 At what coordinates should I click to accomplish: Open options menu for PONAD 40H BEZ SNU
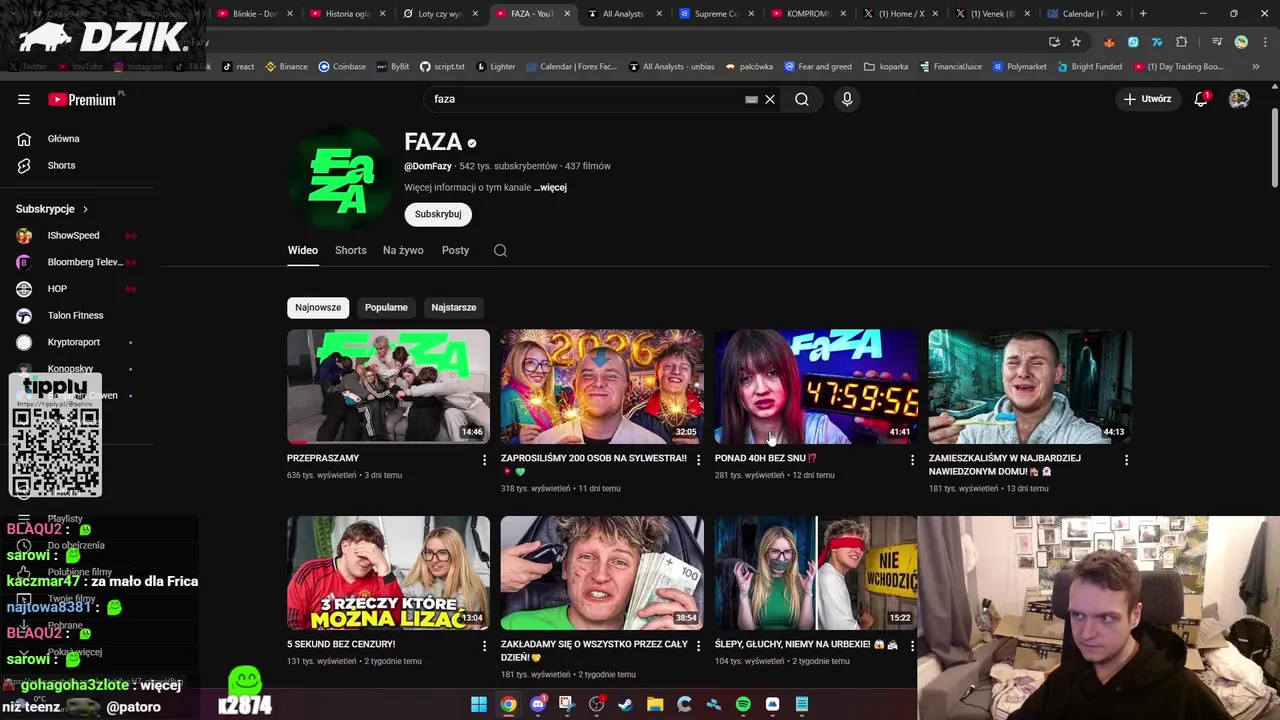912,460
